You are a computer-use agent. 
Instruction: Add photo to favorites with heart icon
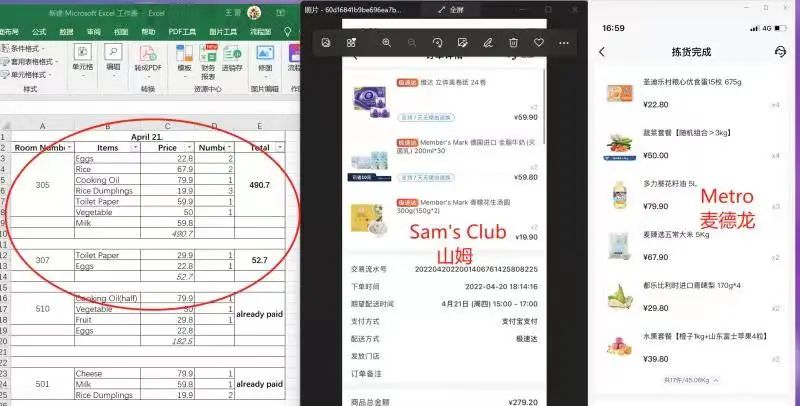pyautogui.click(x=539, y=43)
